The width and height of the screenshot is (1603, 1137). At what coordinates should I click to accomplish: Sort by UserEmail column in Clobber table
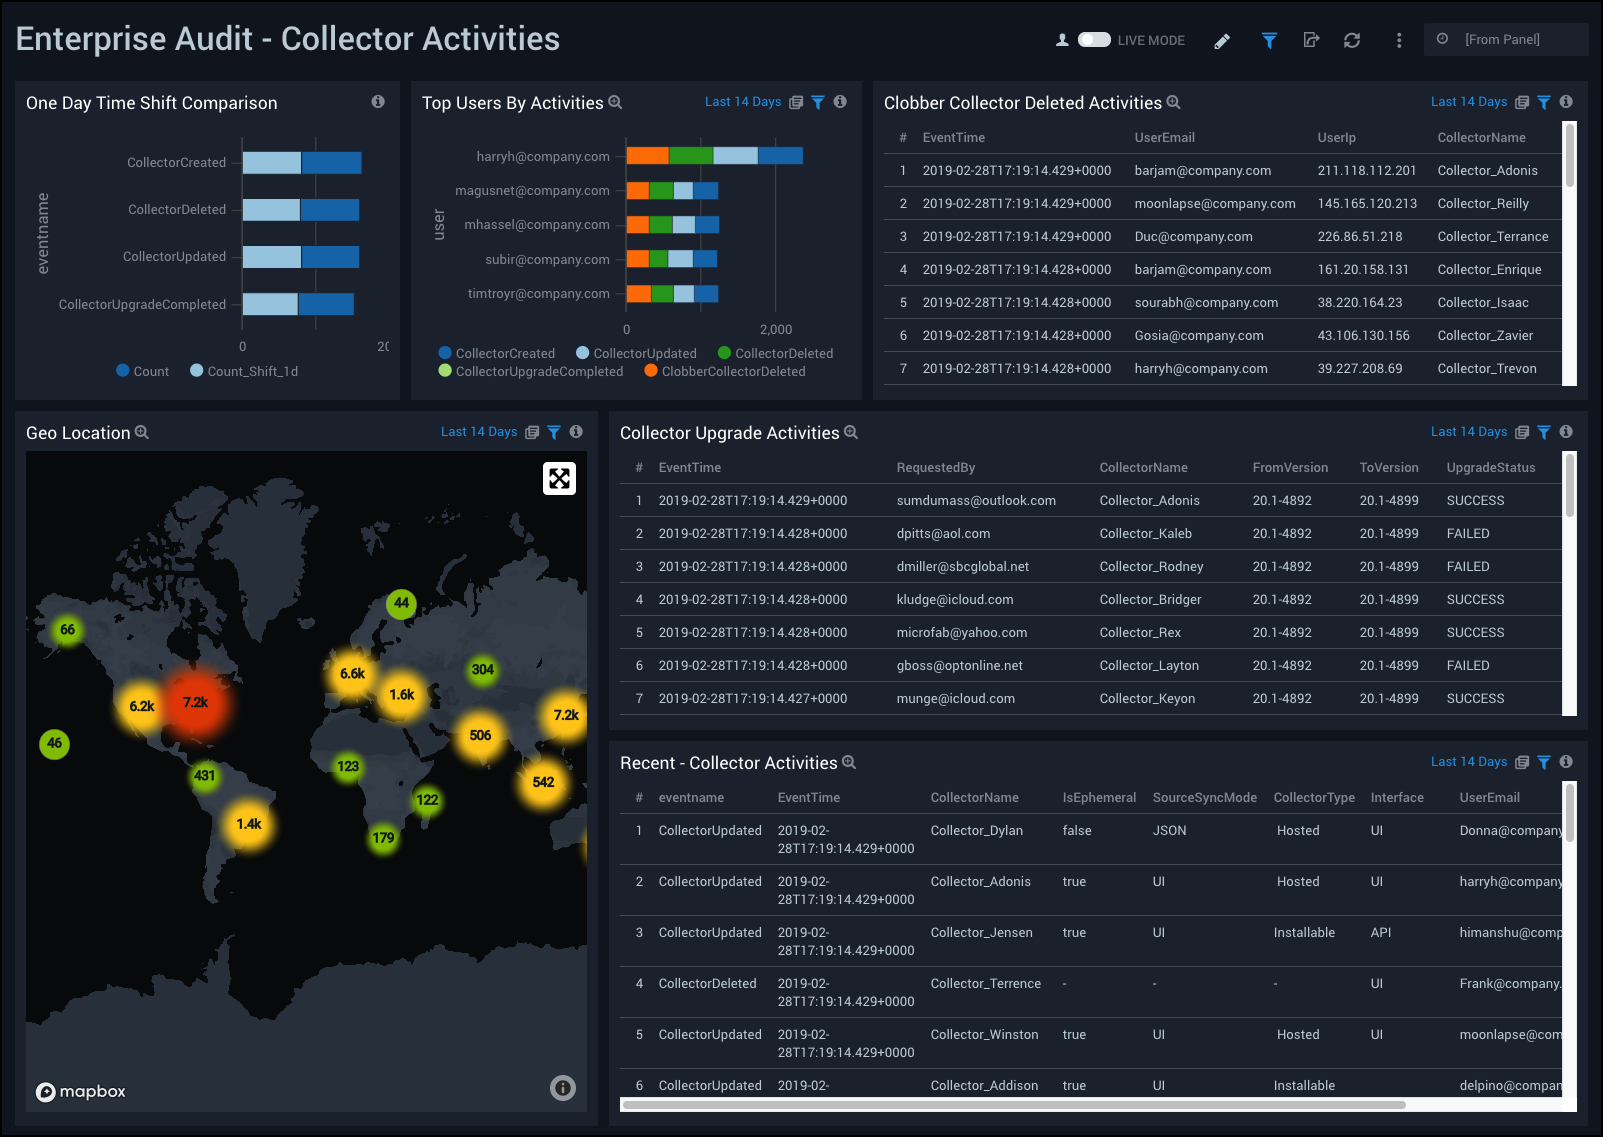pos(1164,138)
